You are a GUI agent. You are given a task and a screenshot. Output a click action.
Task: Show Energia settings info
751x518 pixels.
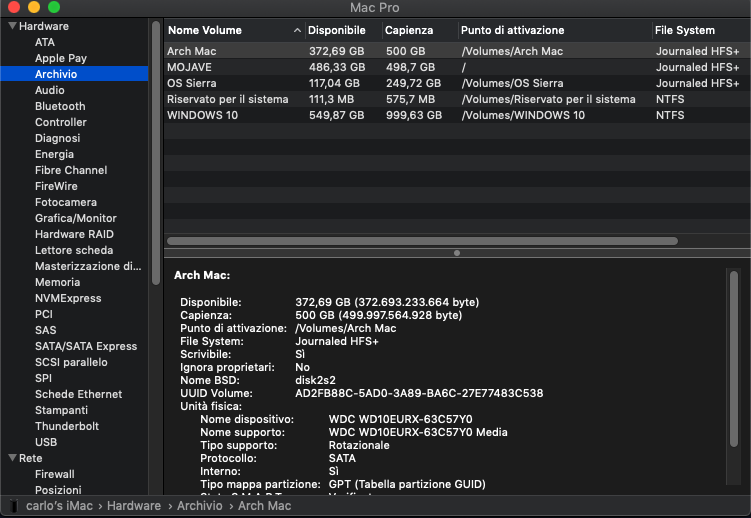coord(54,154)
